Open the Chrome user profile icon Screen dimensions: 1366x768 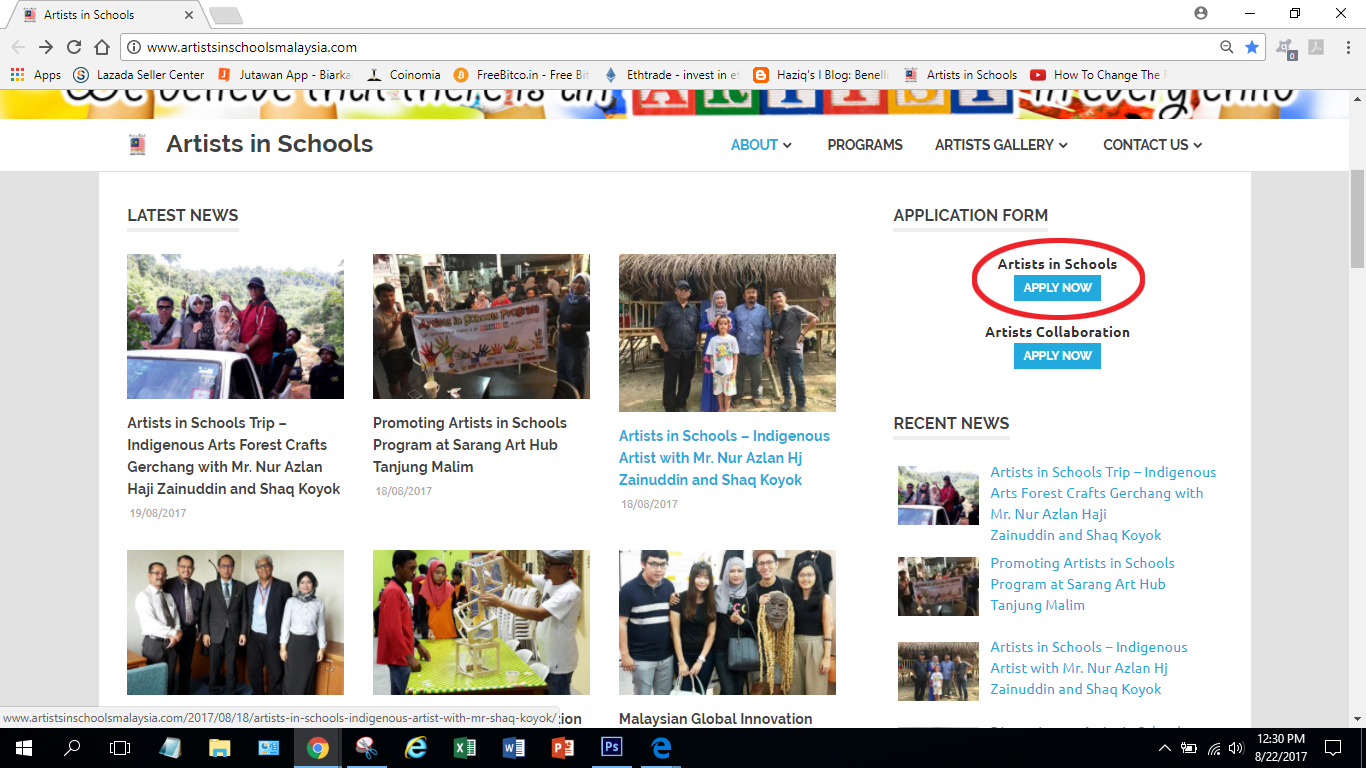[x=1200, y=13]
